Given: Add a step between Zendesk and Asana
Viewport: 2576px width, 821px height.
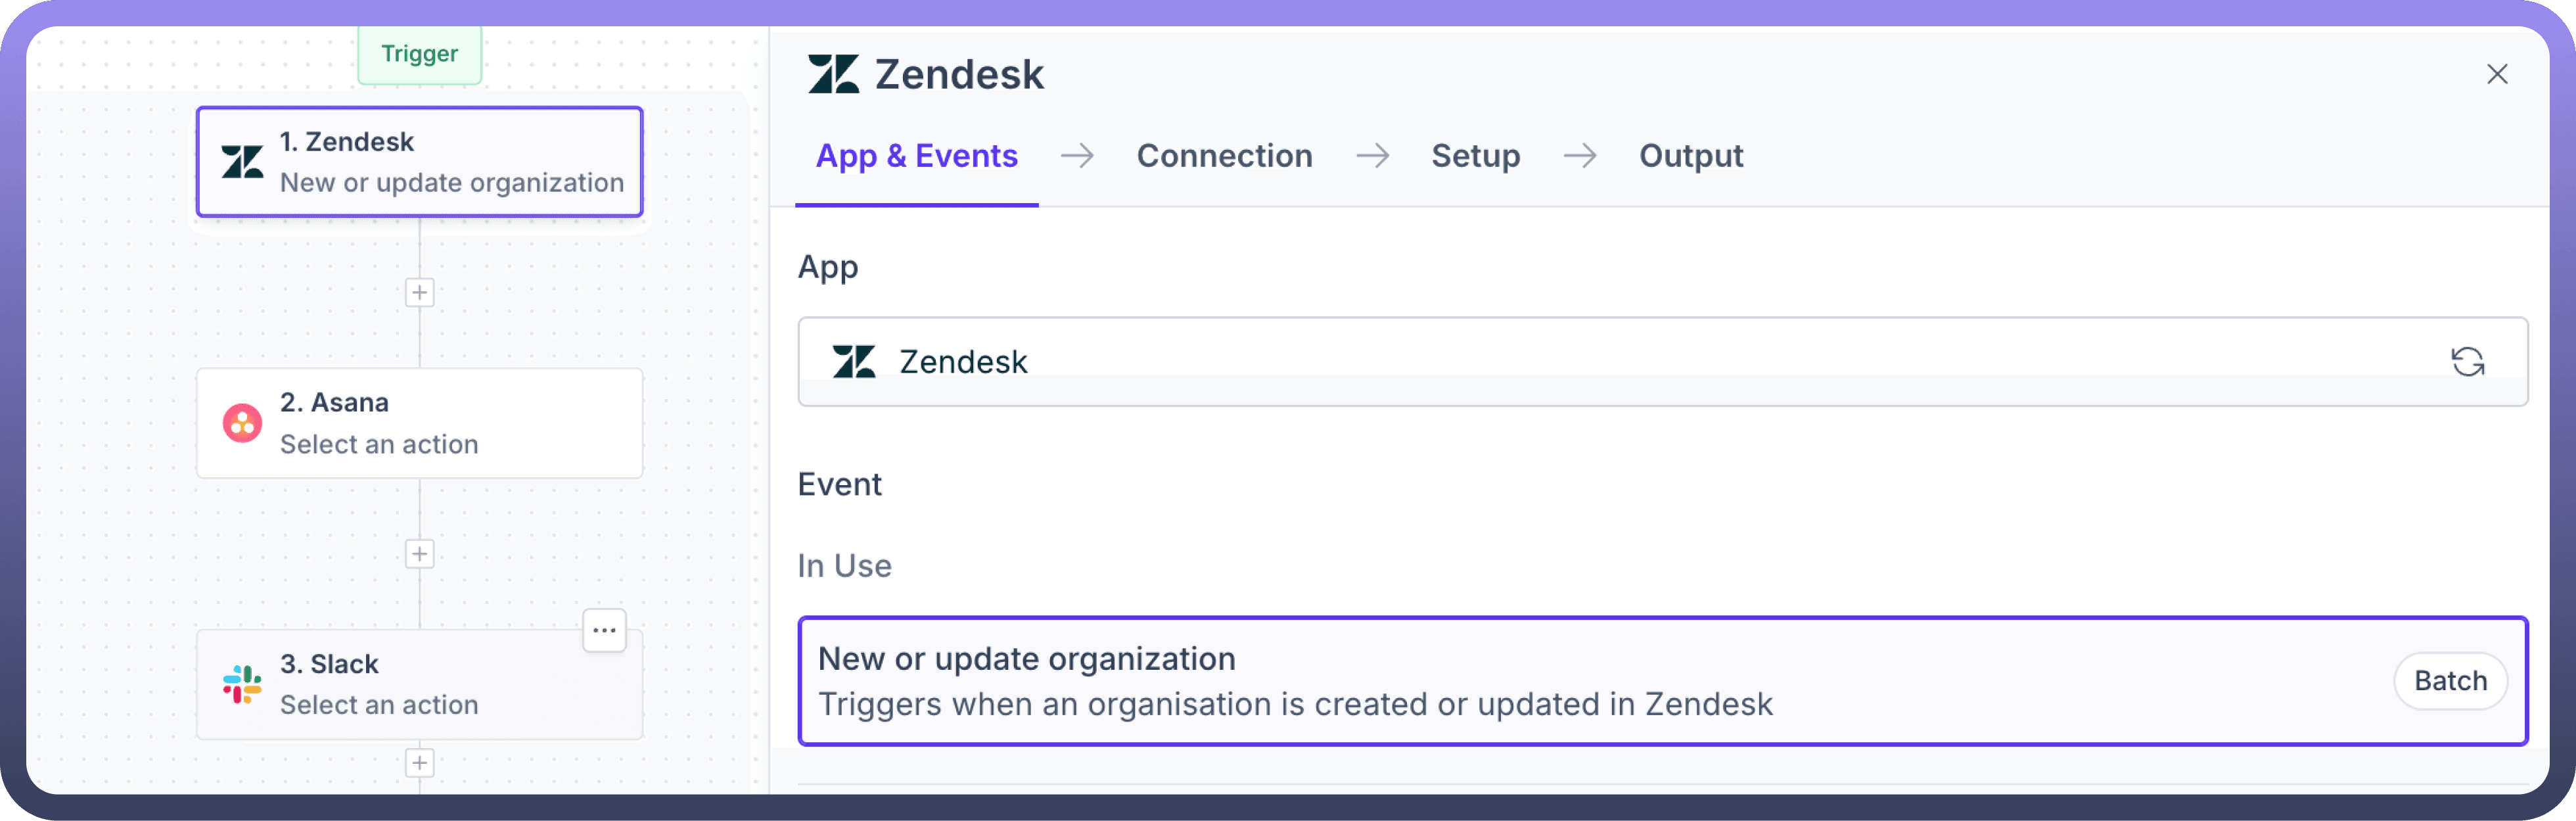Looking at the screenshot, I should coord(419,293).
